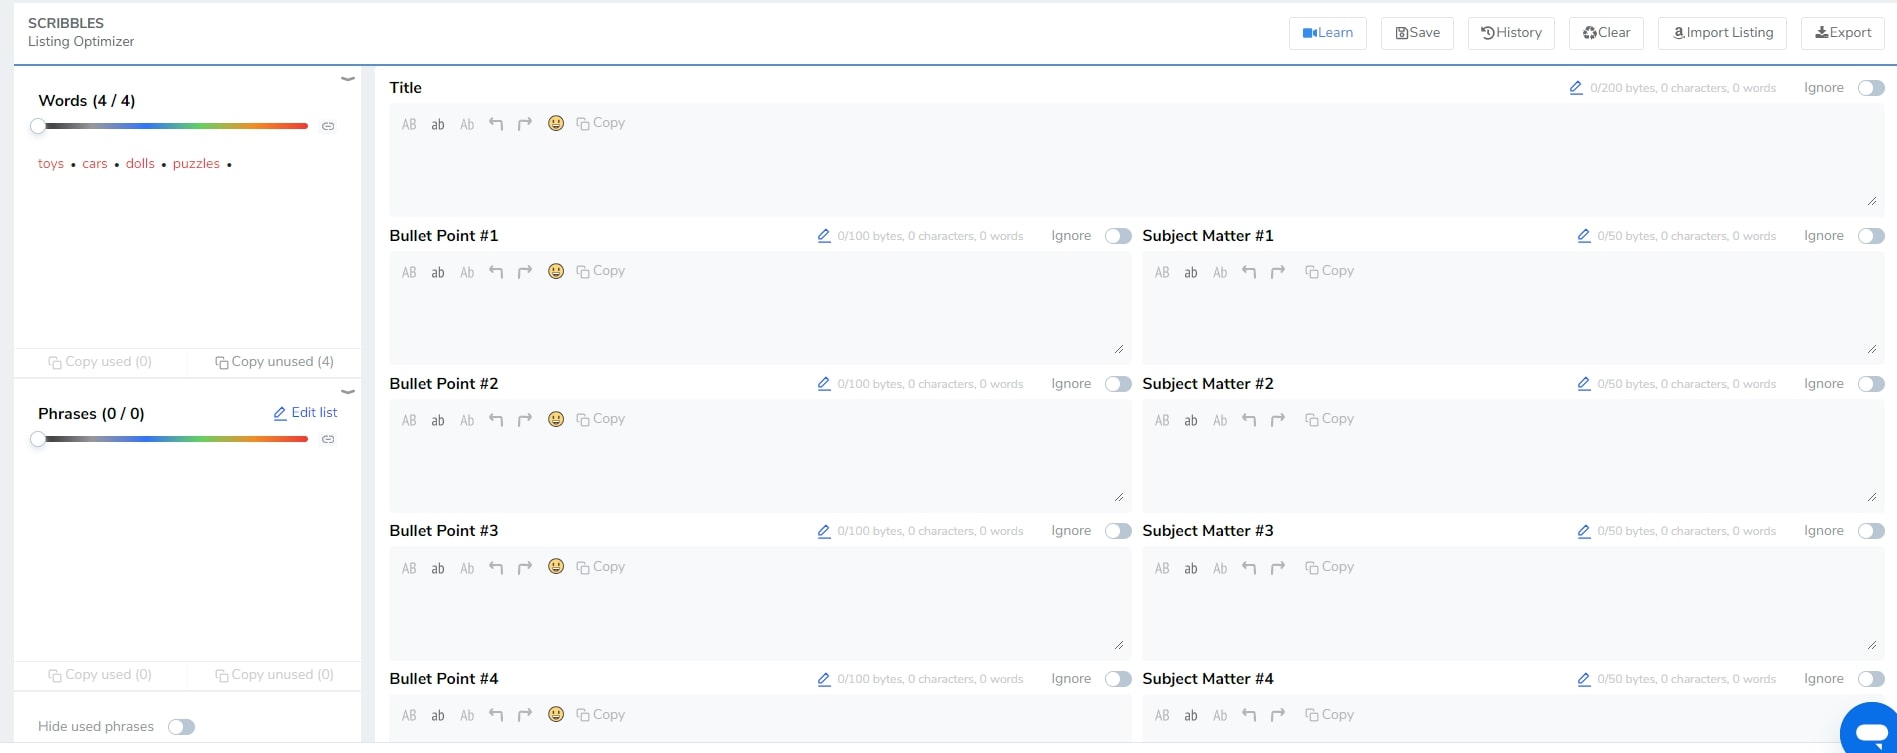Screen dimensions: 1897x753
Task: Copy Title text with Copy button
Action: (x=600, y=123)
